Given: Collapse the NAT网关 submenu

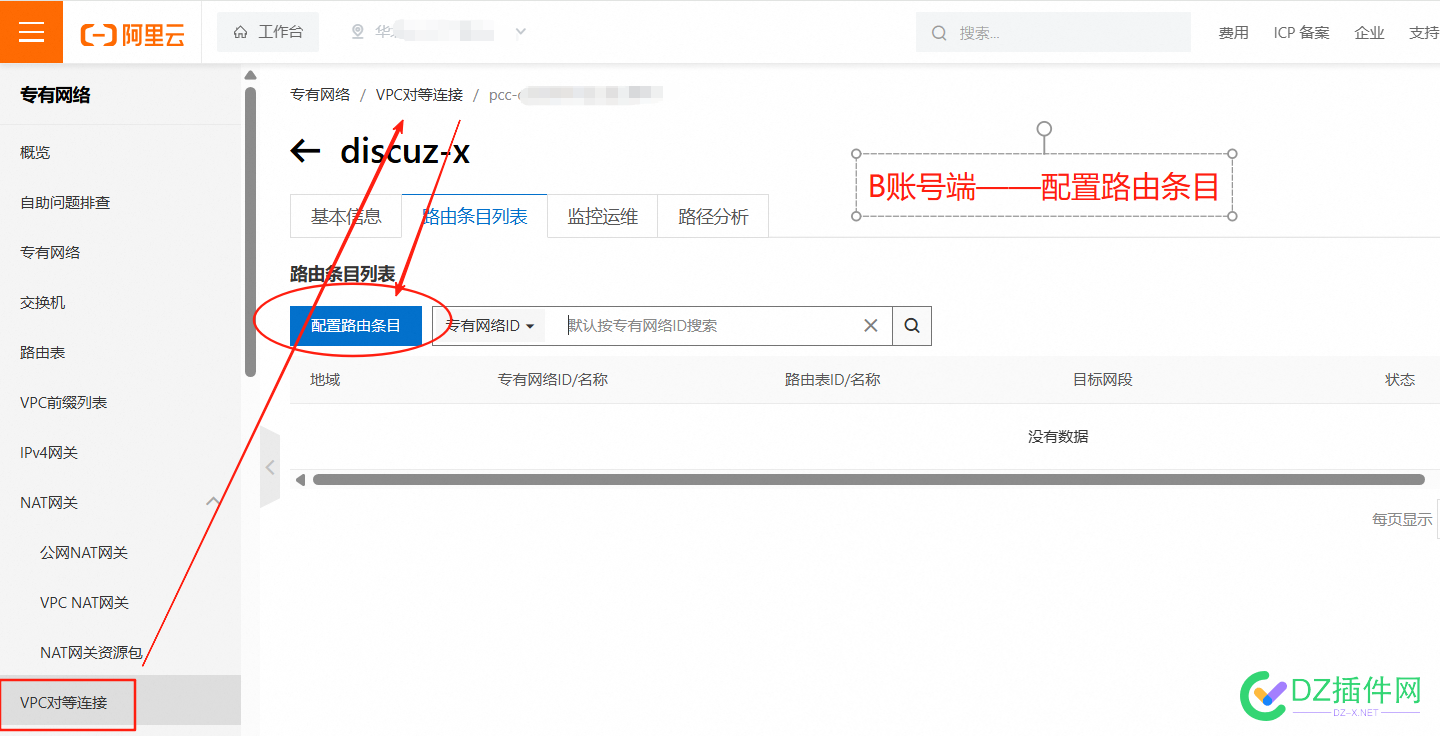Looking at the screenshot, I should pos(212,502).
